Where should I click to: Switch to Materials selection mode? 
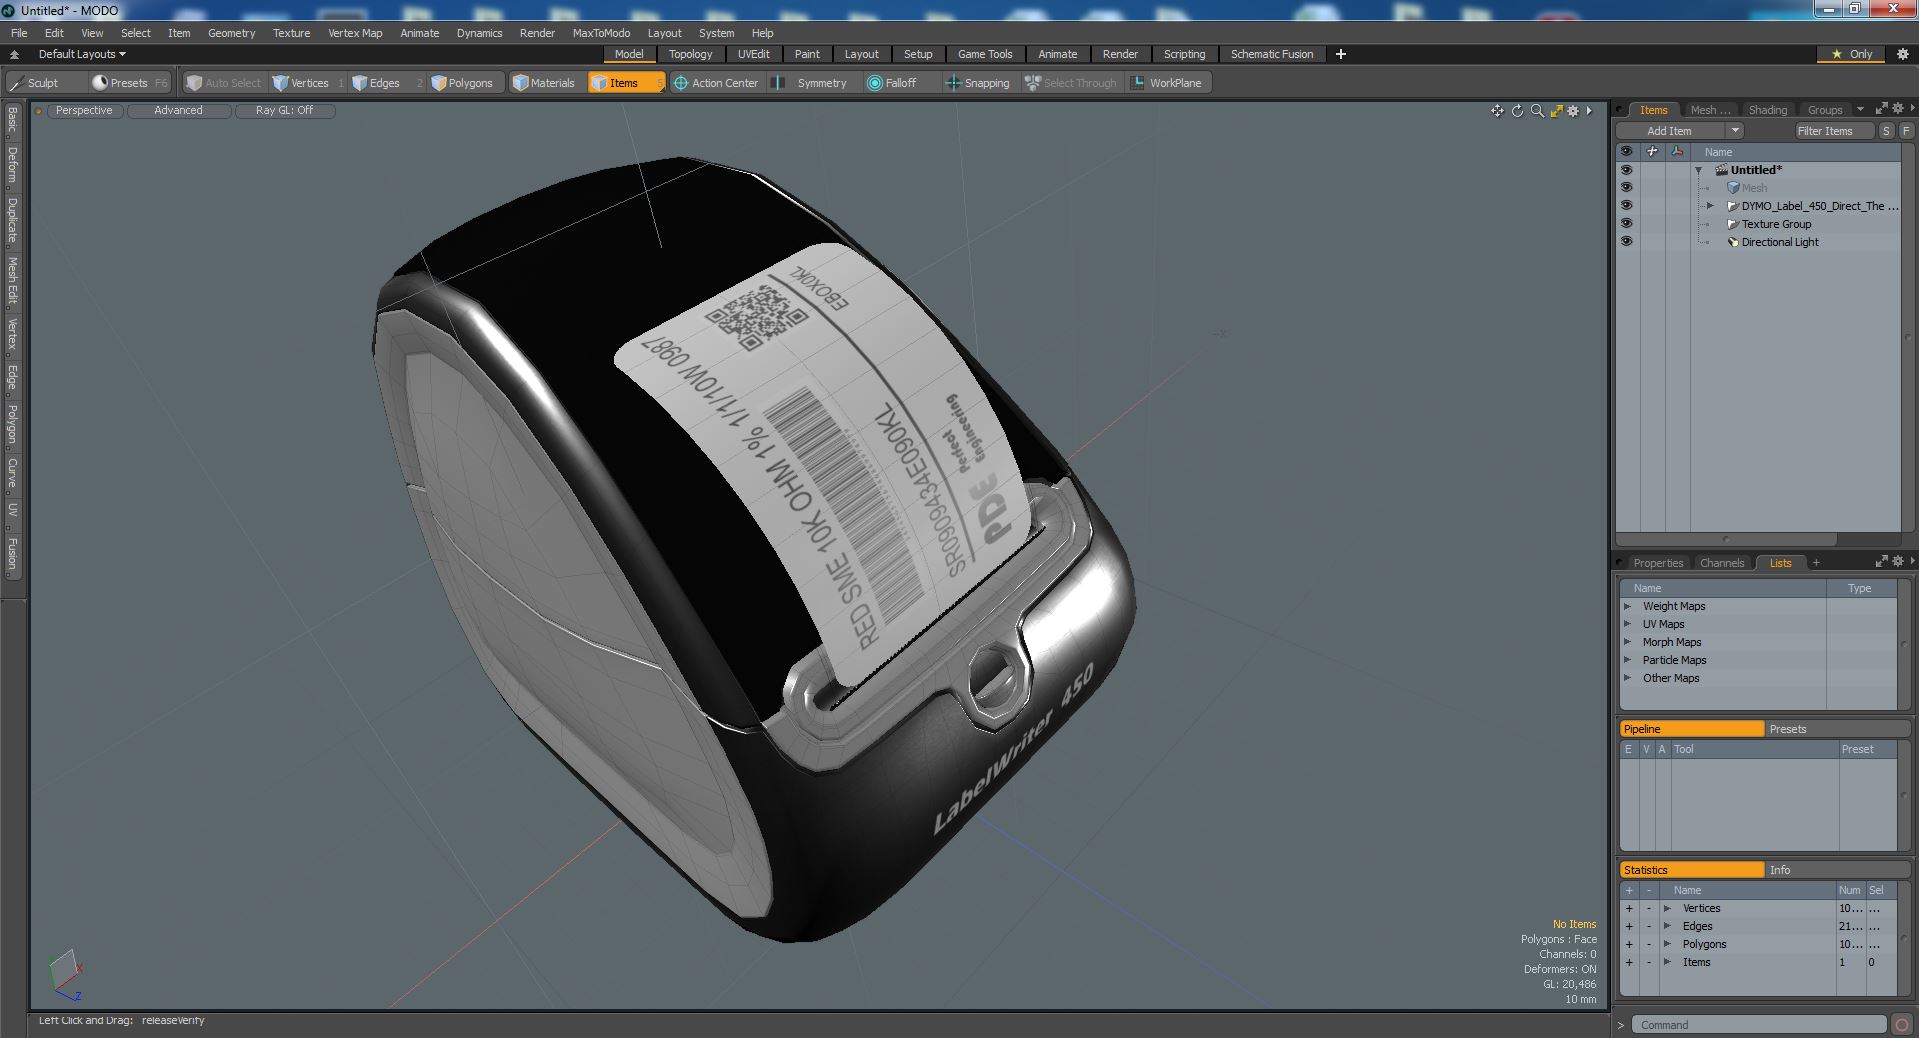(544, 83)
